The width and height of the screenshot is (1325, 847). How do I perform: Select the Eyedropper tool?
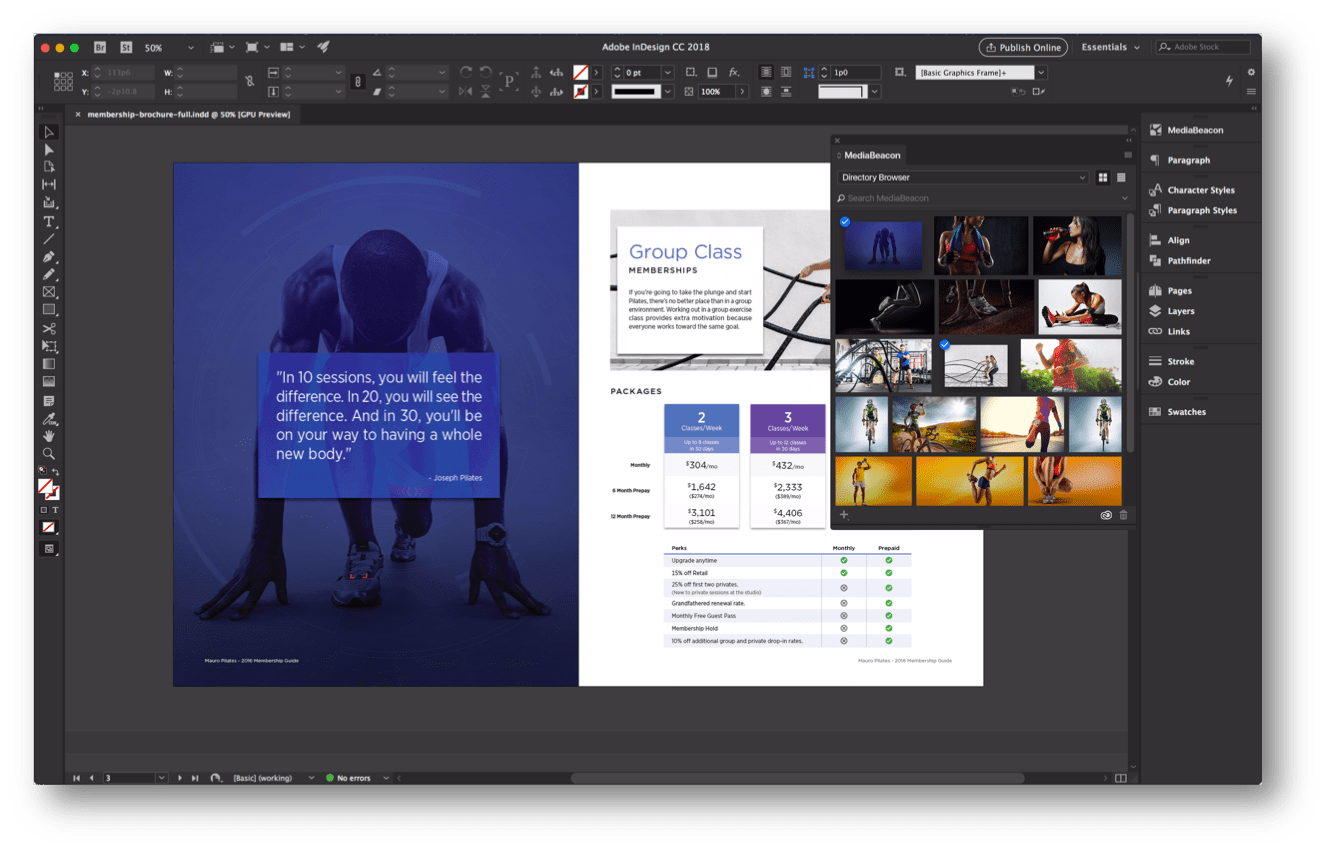[x=49, y=419]
